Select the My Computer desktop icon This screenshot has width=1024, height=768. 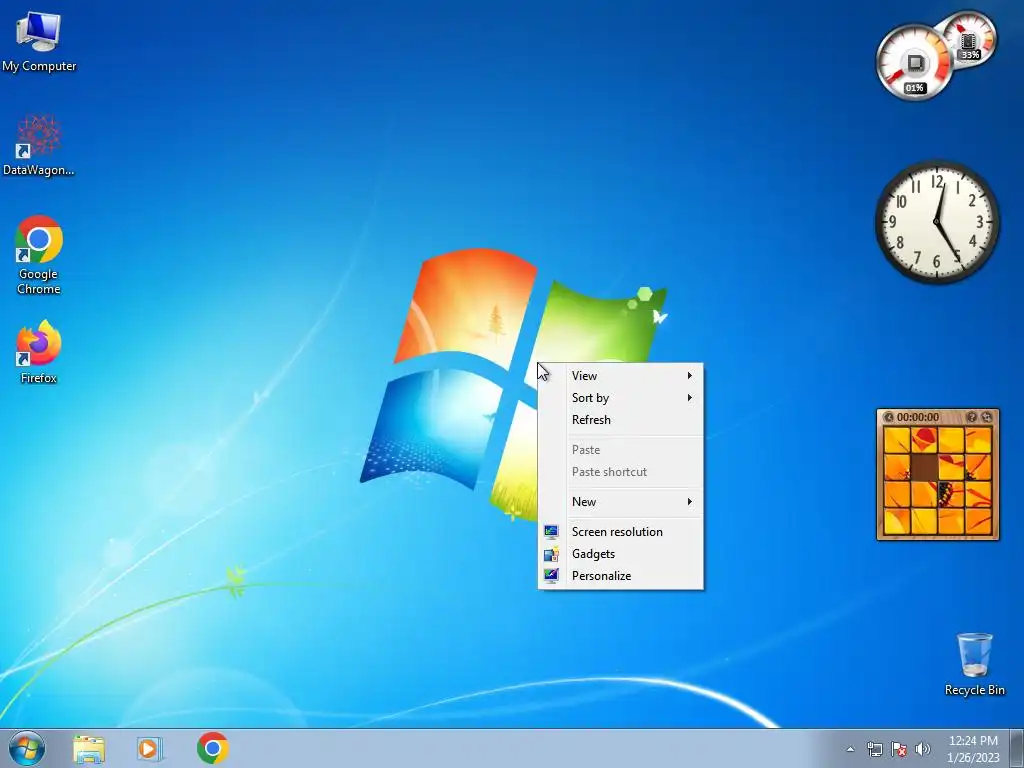point(39,41)
